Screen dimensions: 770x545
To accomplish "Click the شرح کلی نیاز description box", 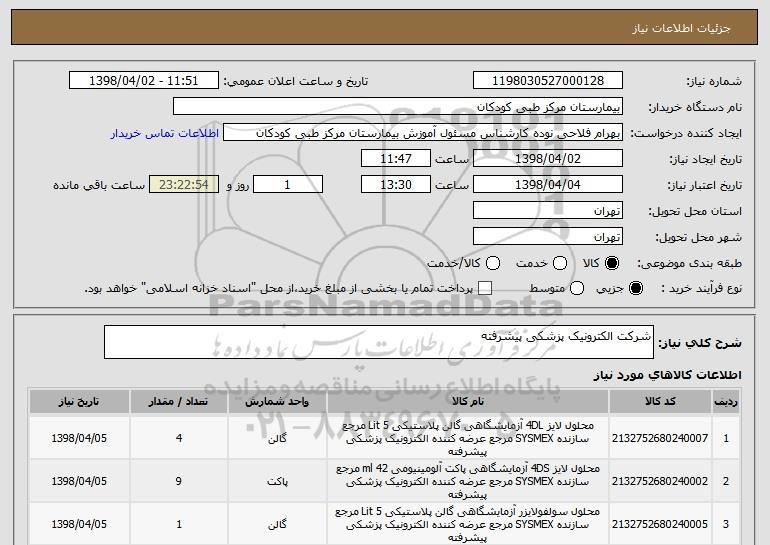I will [x=379, y=342].
